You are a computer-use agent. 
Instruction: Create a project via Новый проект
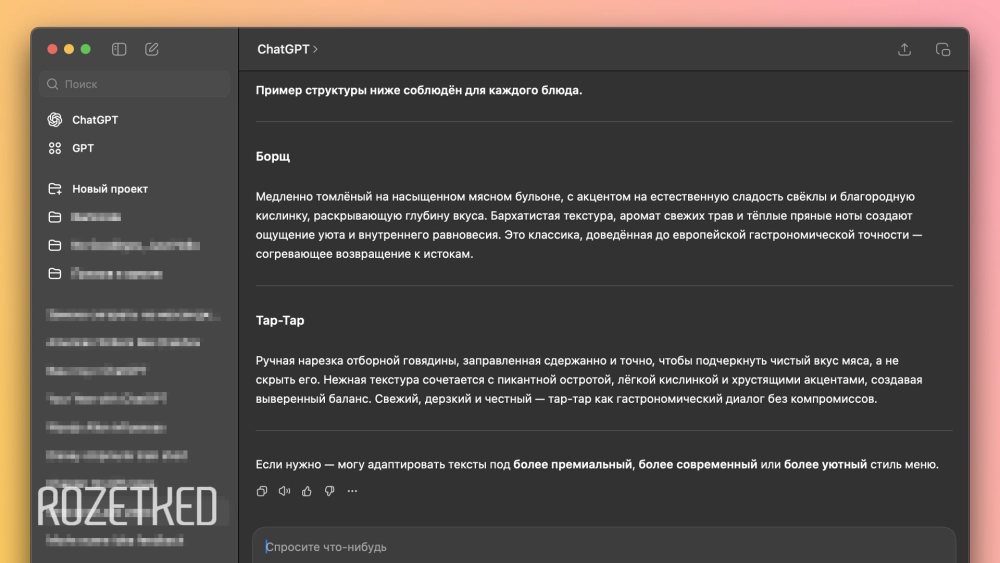(x=109, y=189)
